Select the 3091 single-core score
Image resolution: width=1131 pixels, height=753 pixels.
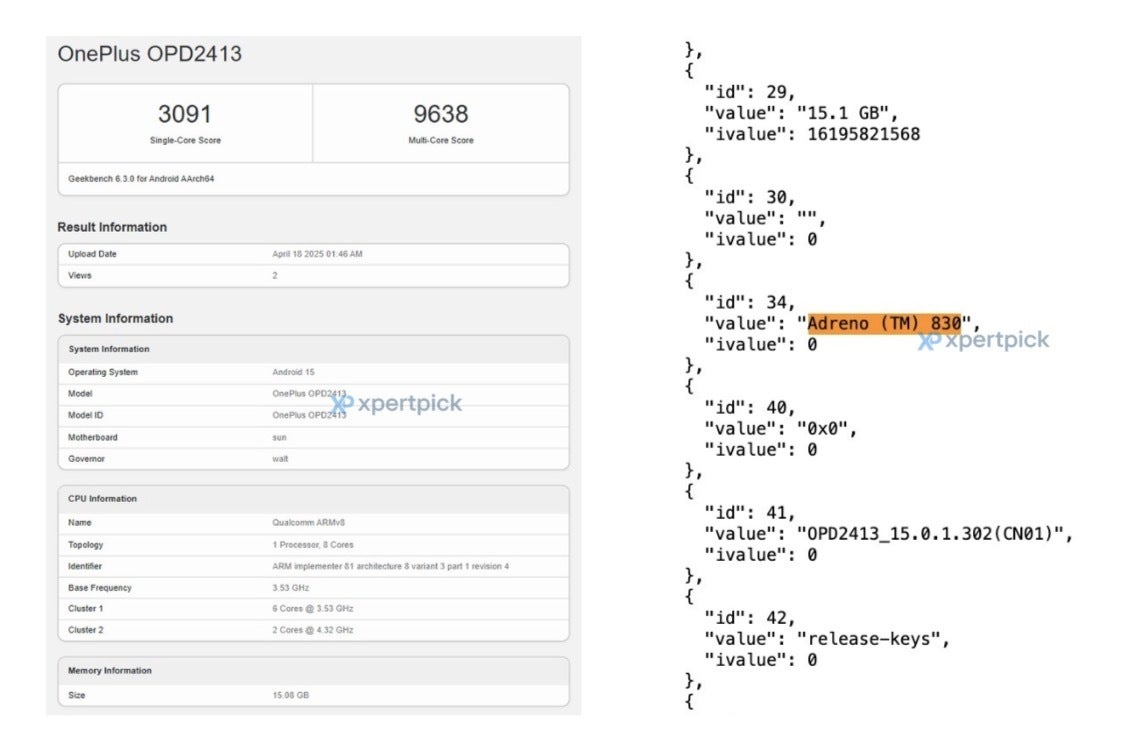tap(185, 114)
